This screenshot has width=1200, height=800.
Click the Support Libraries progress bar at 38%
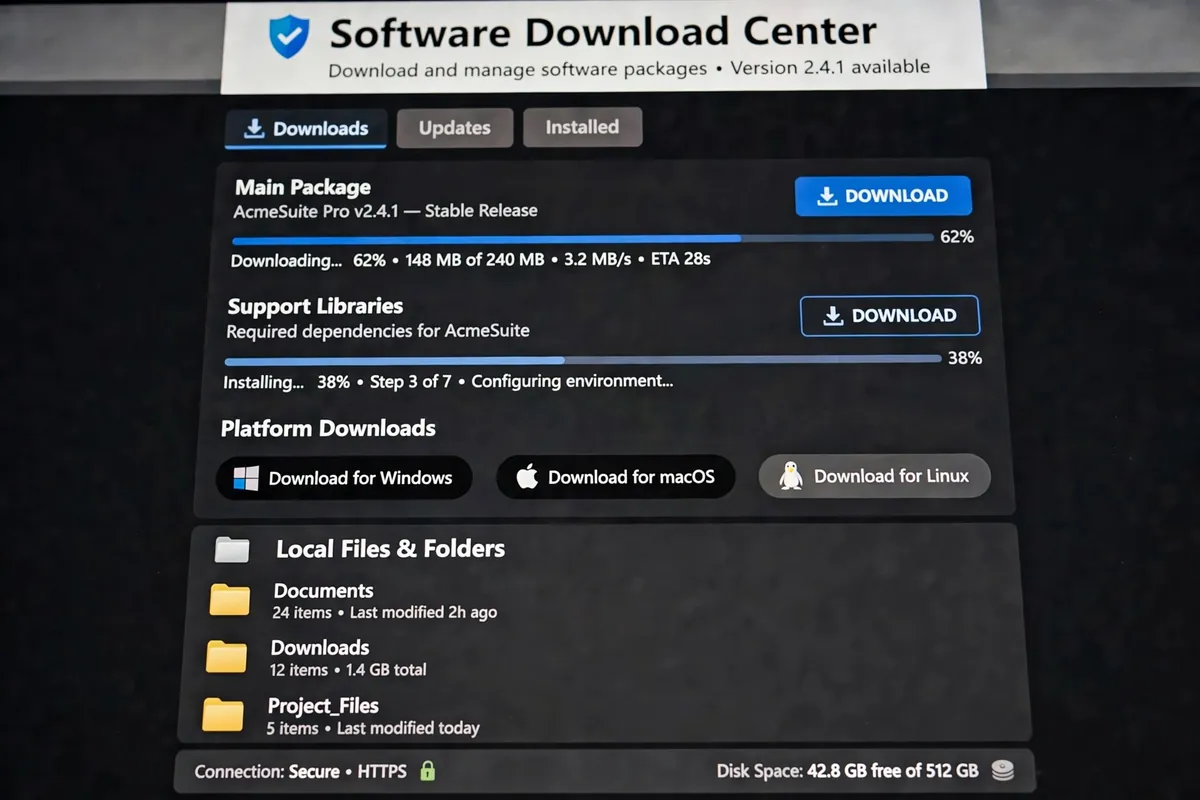coord(583,360)
